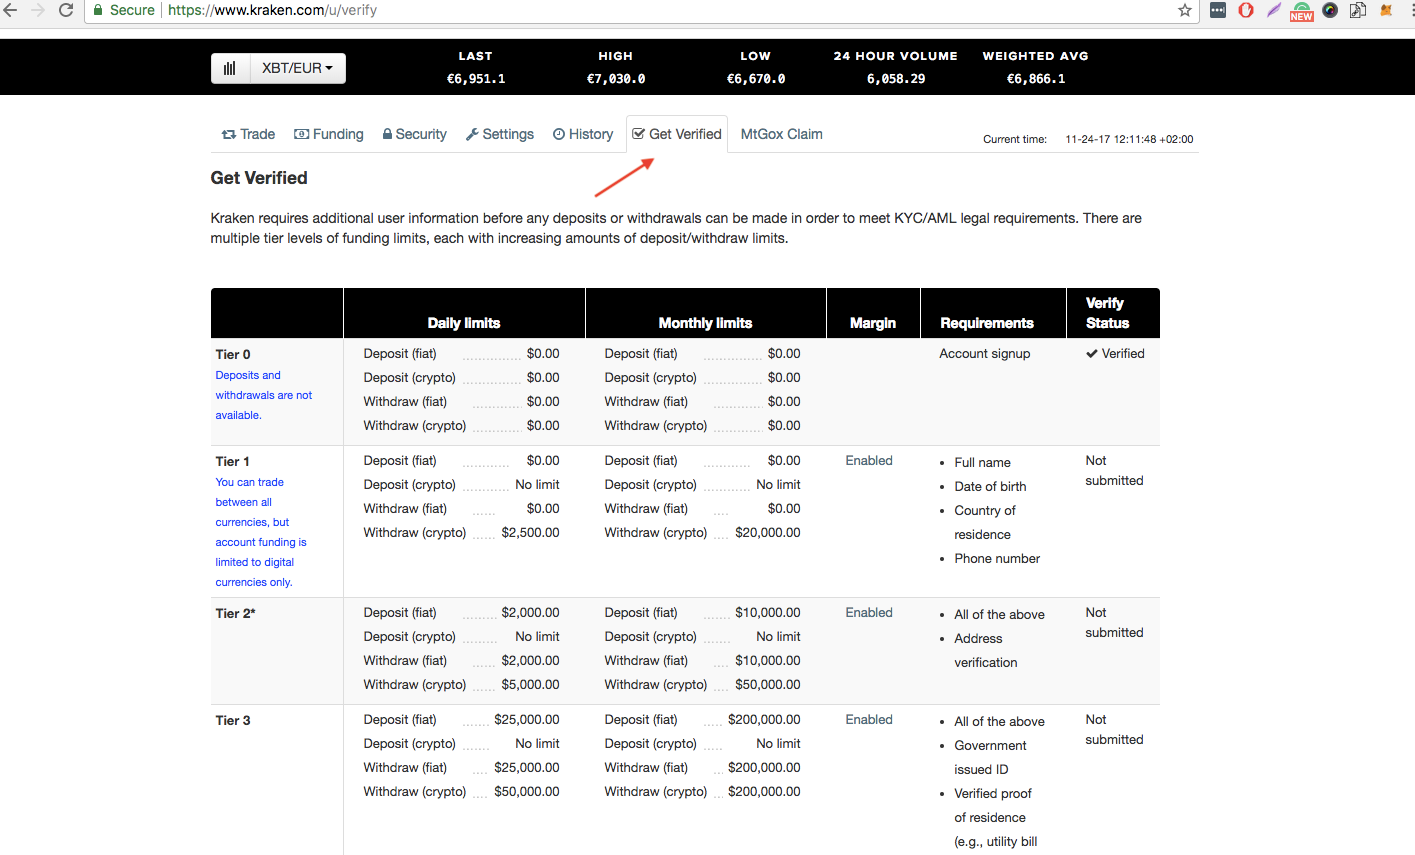Click the weighted avg €6,866.1
Screen dimensions: 1415x855
(x=1036, y=79)
